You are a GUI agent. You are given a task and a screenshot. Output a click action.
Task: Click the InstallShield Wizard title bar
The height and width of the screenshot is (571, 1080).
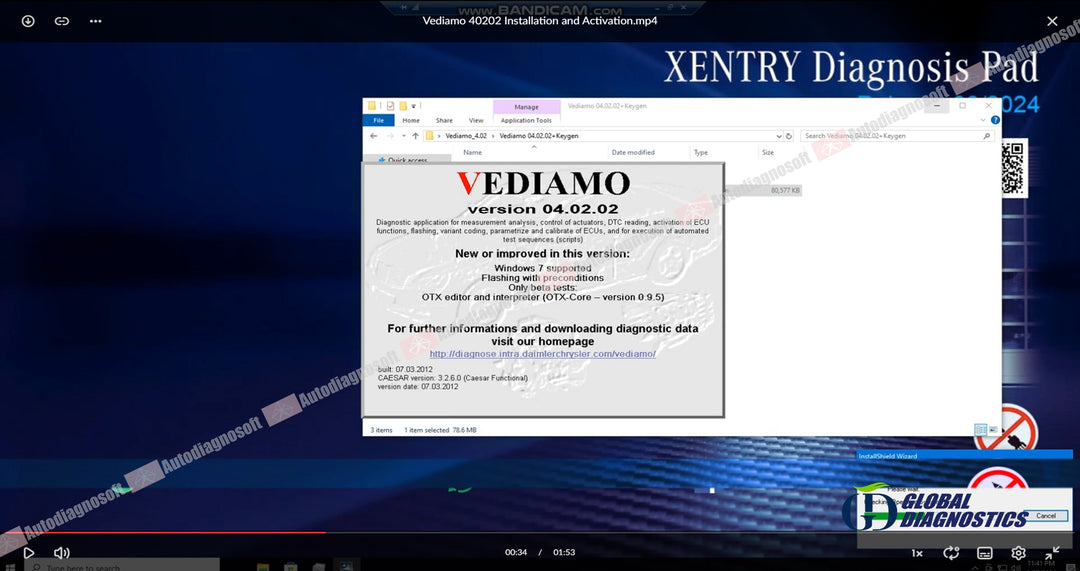click(964, 456)
